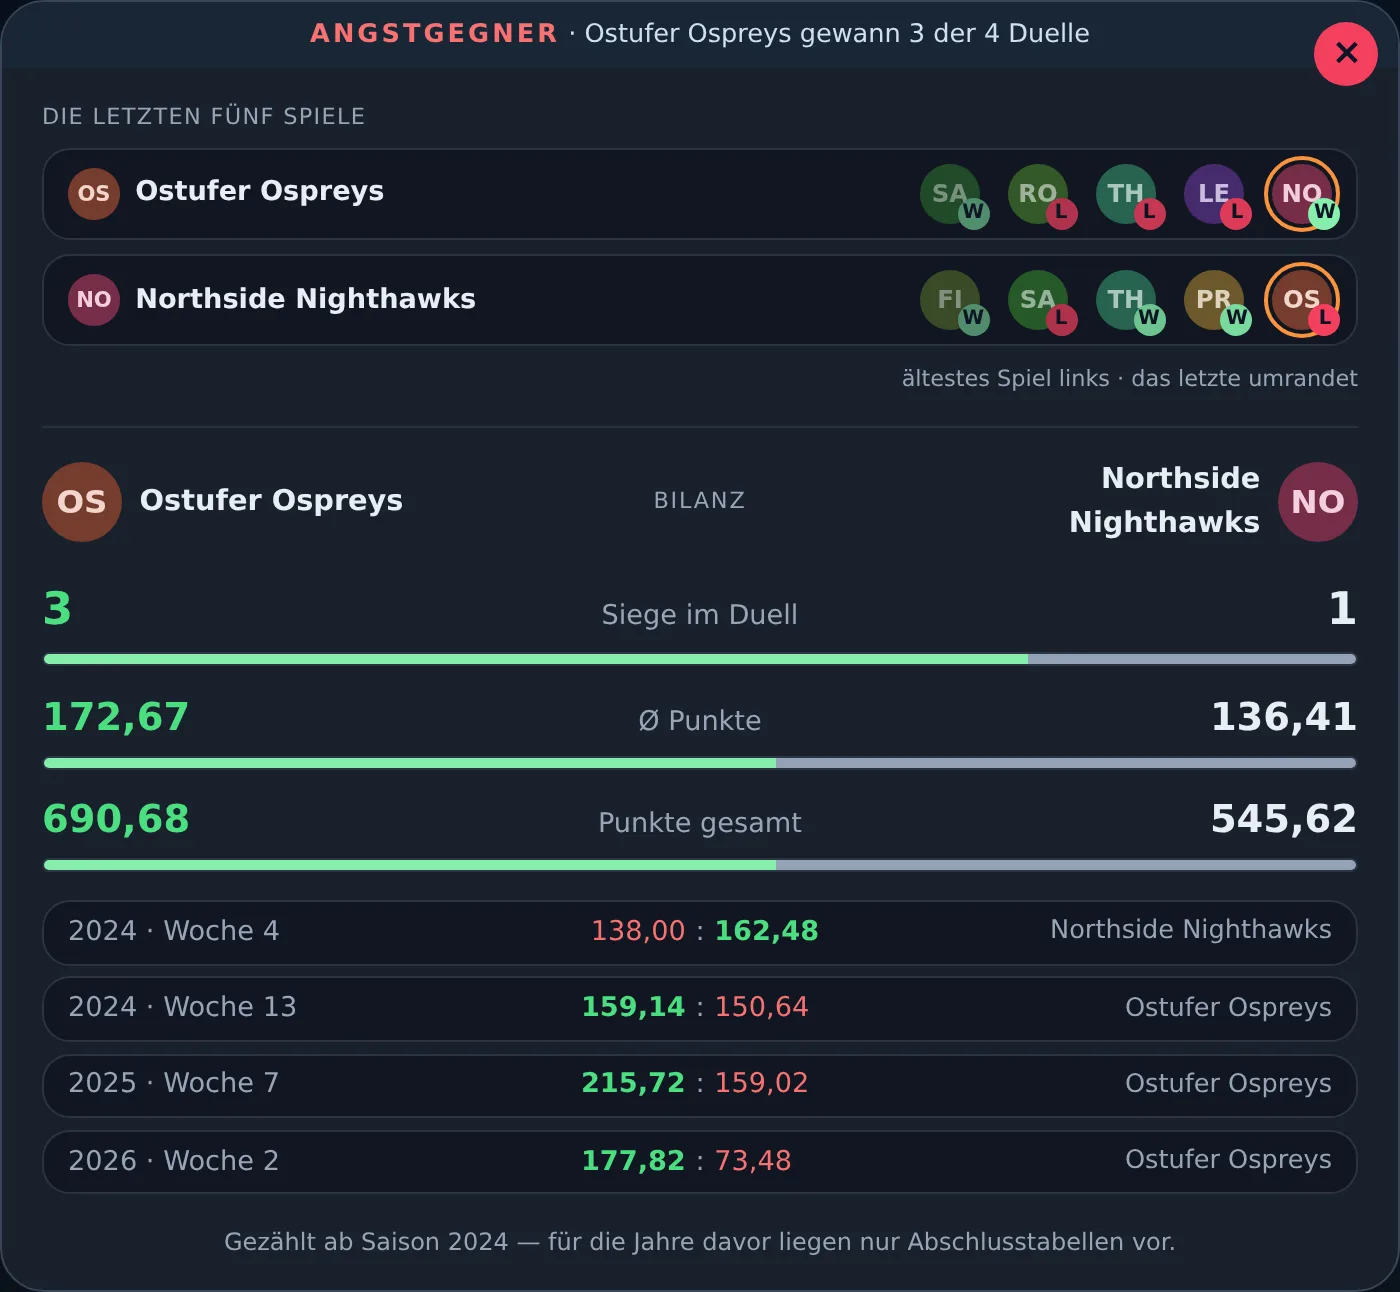
Task: Click winner Northside Nighthawks in Woche 4 row
Action: [x=1191, y=930]
